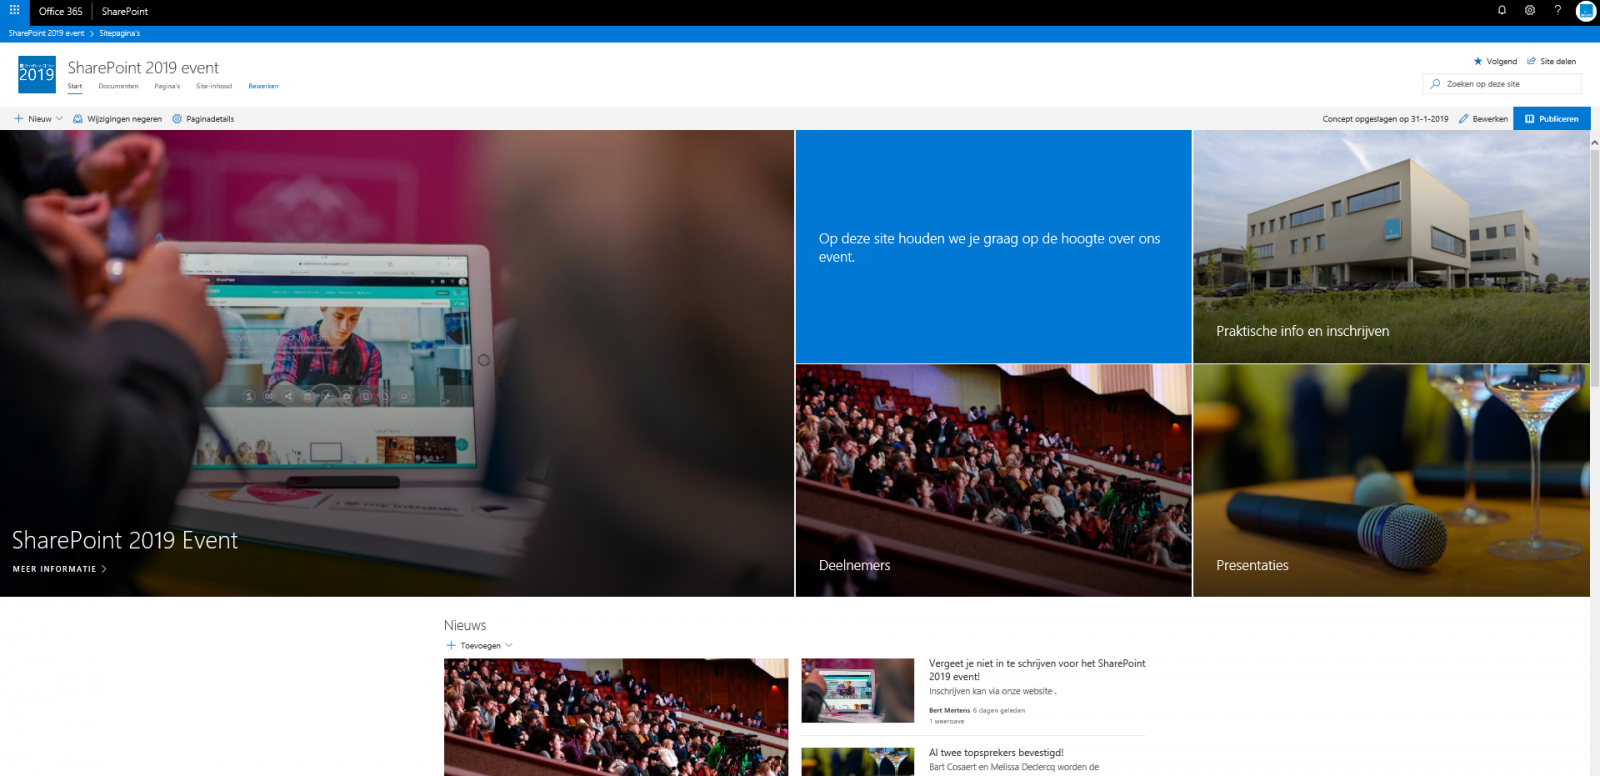1600x776 pixels.
Task: Click SharePoint in the top bar
Action: pos(125,11)
